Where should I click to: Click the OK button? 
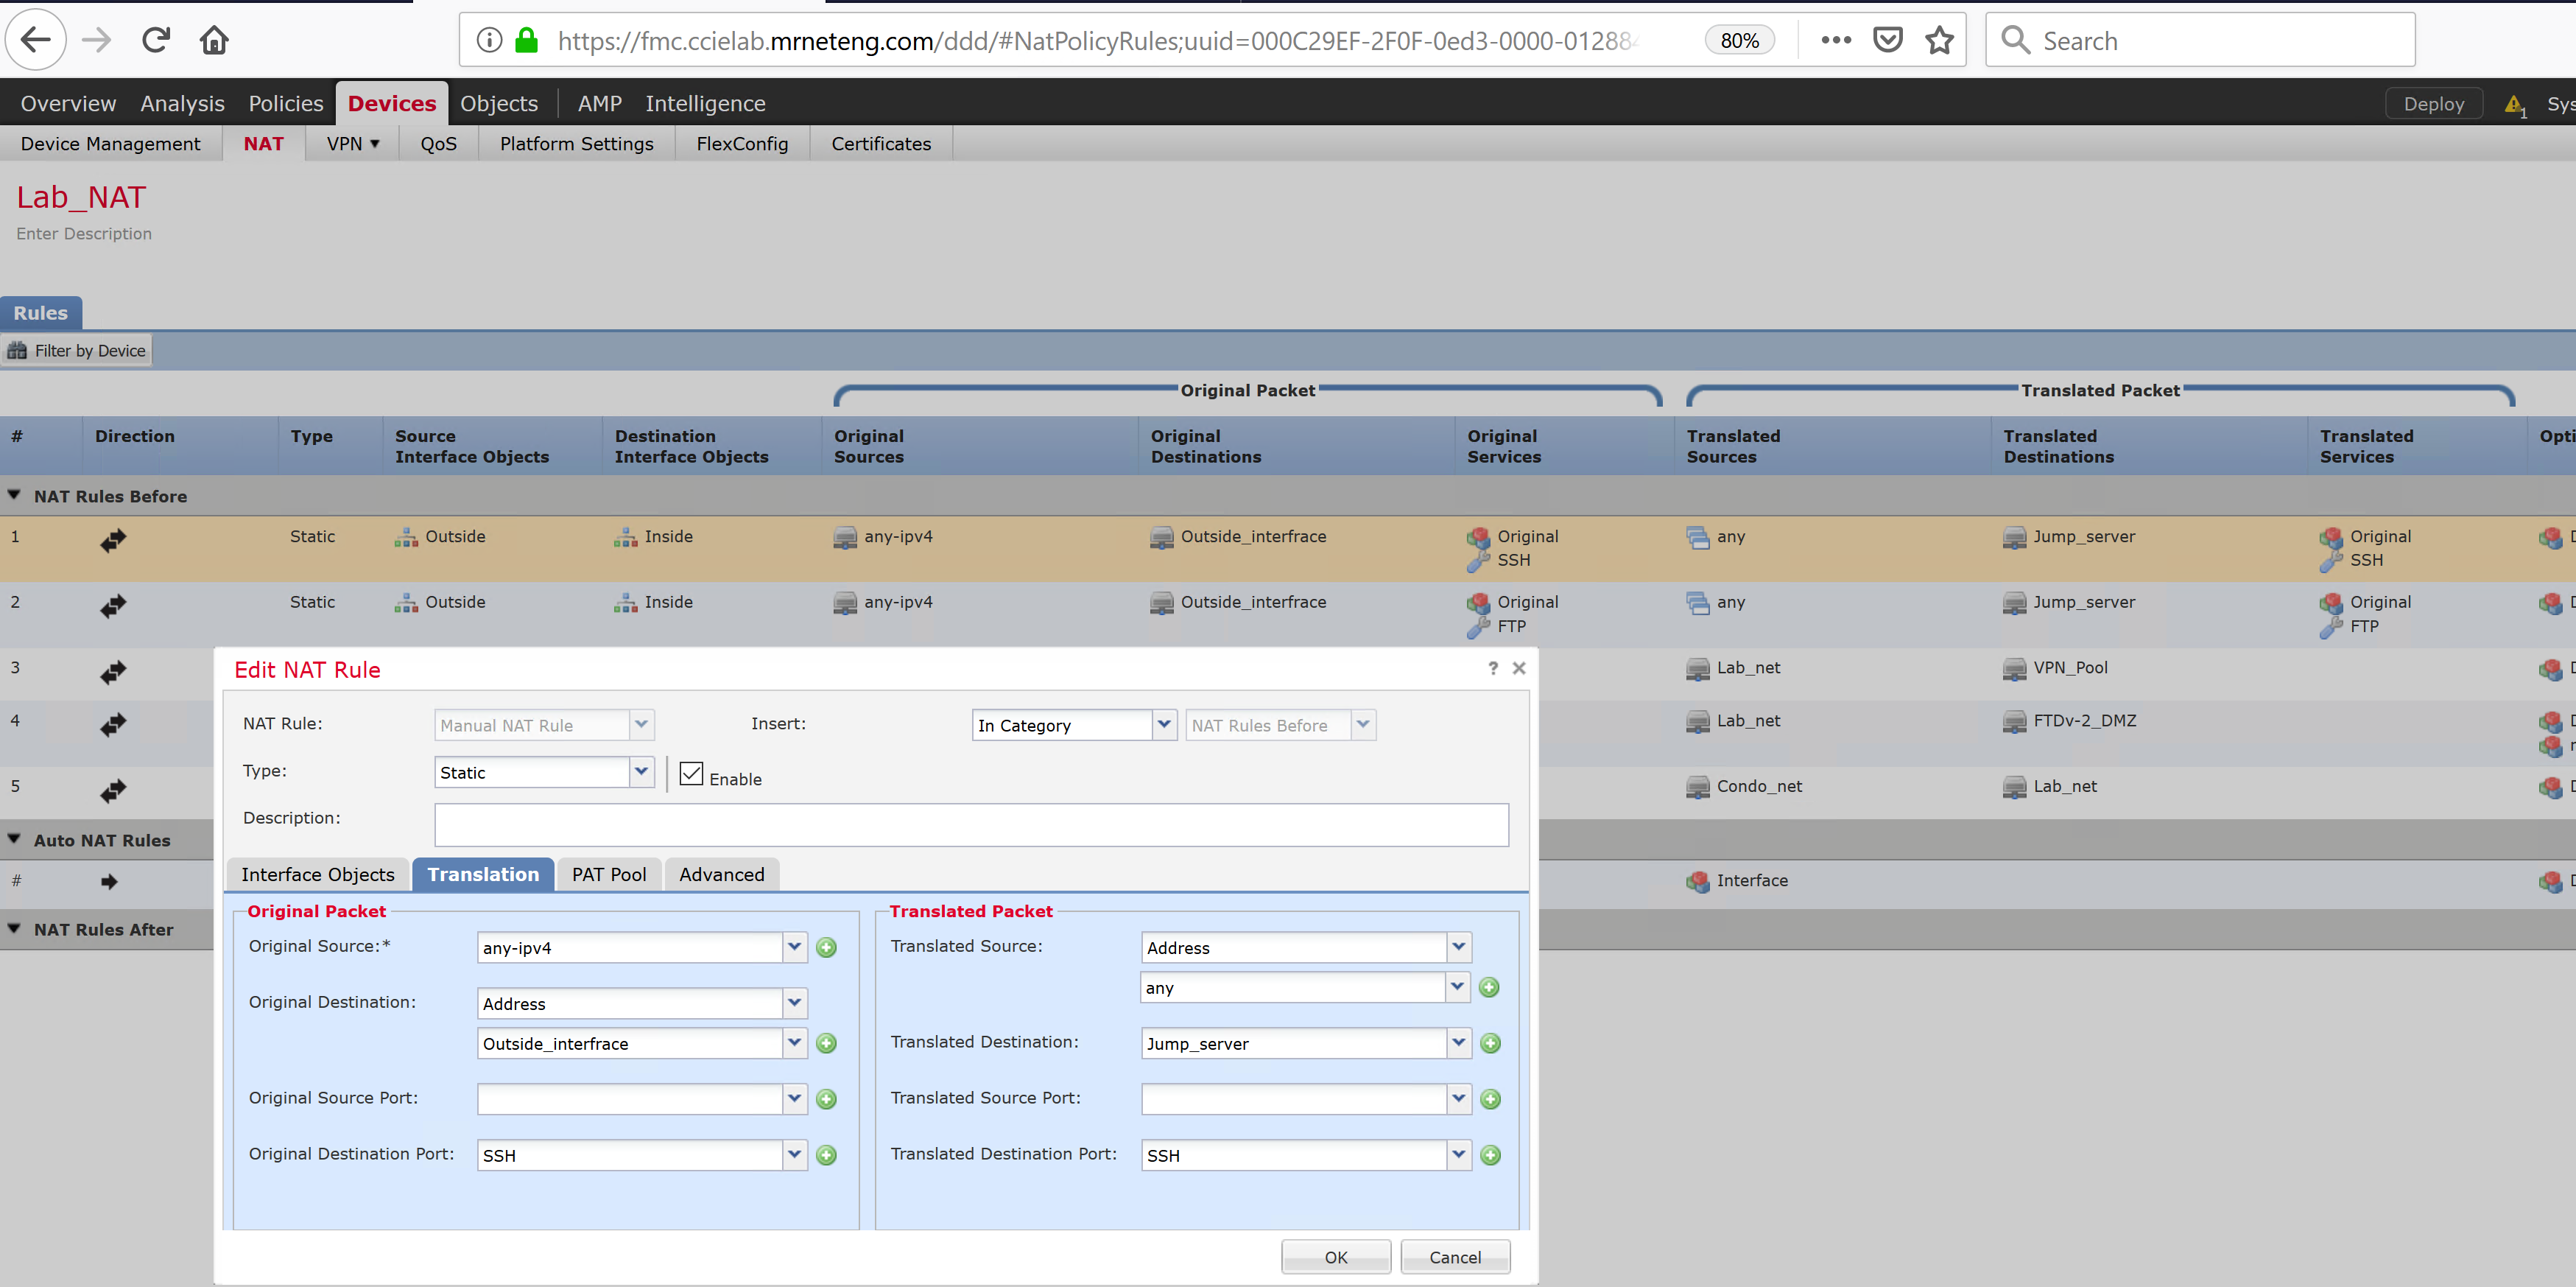pyautogui.click(x=1336, y=1257)
